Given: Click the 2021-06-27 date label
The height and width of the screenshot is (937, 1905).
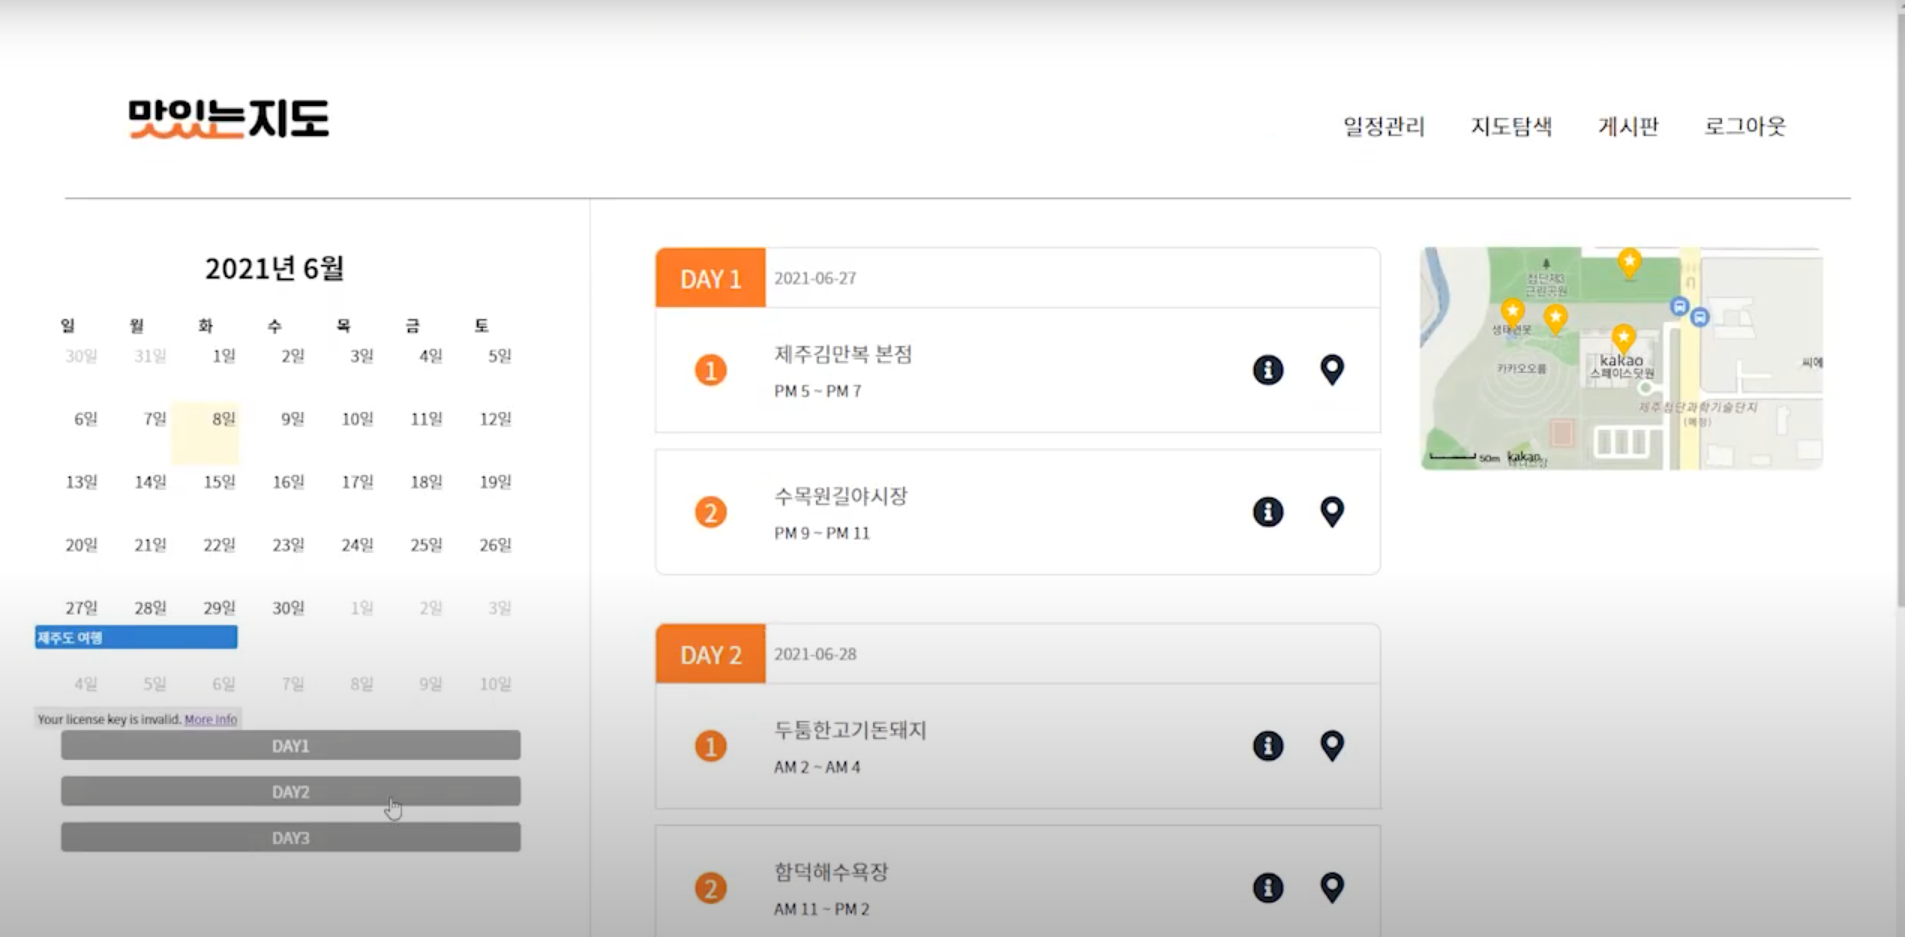Looking at the screenshot, I should (815, 278).
